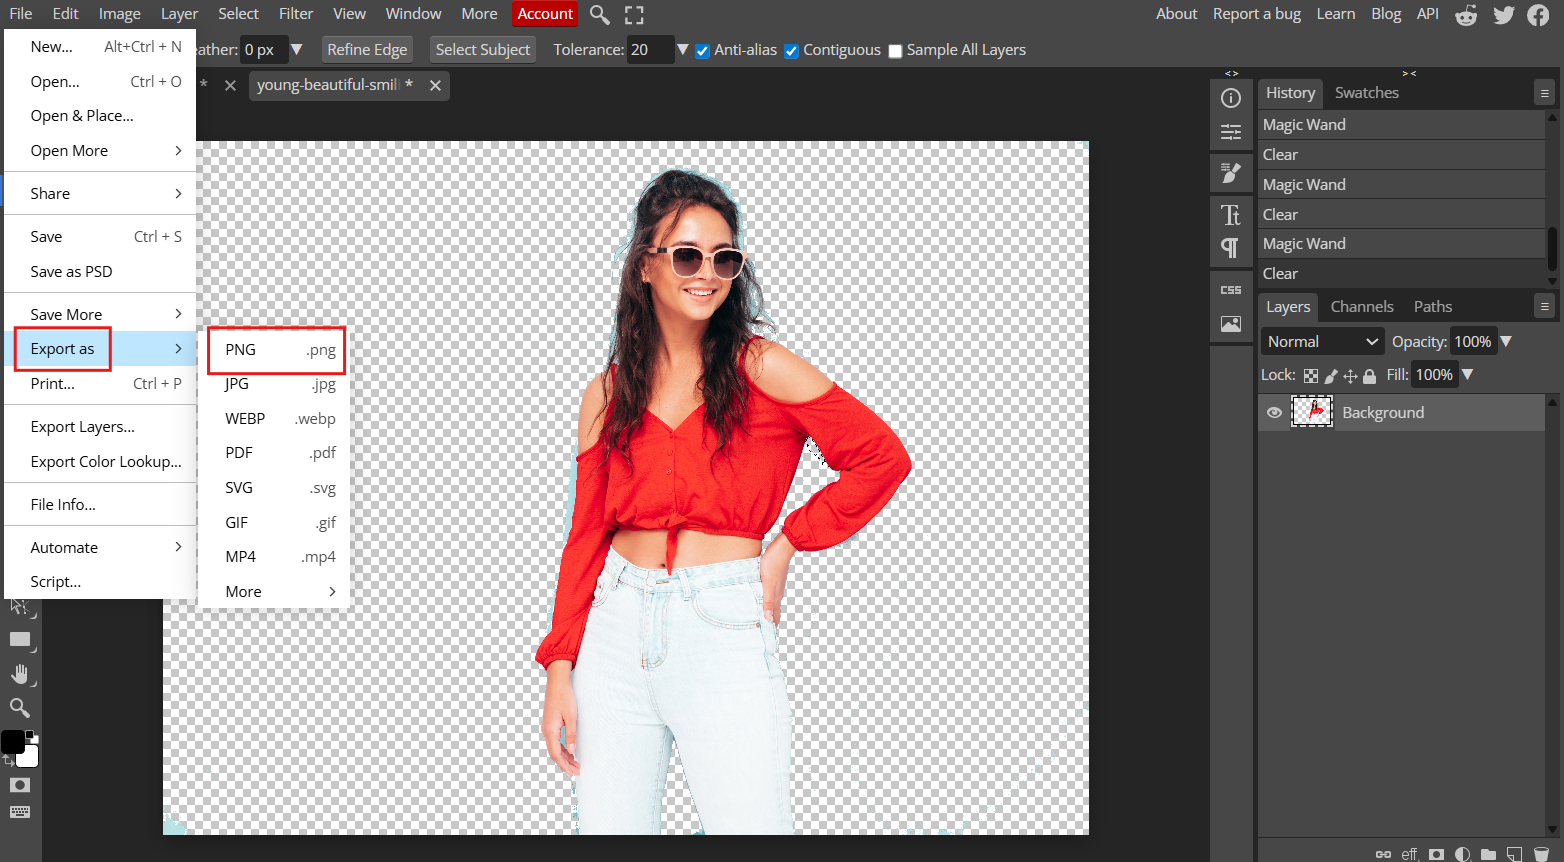Click the Refine Edge button
Viewport: 1564px width, 862px height.
[x=367, y=49]
